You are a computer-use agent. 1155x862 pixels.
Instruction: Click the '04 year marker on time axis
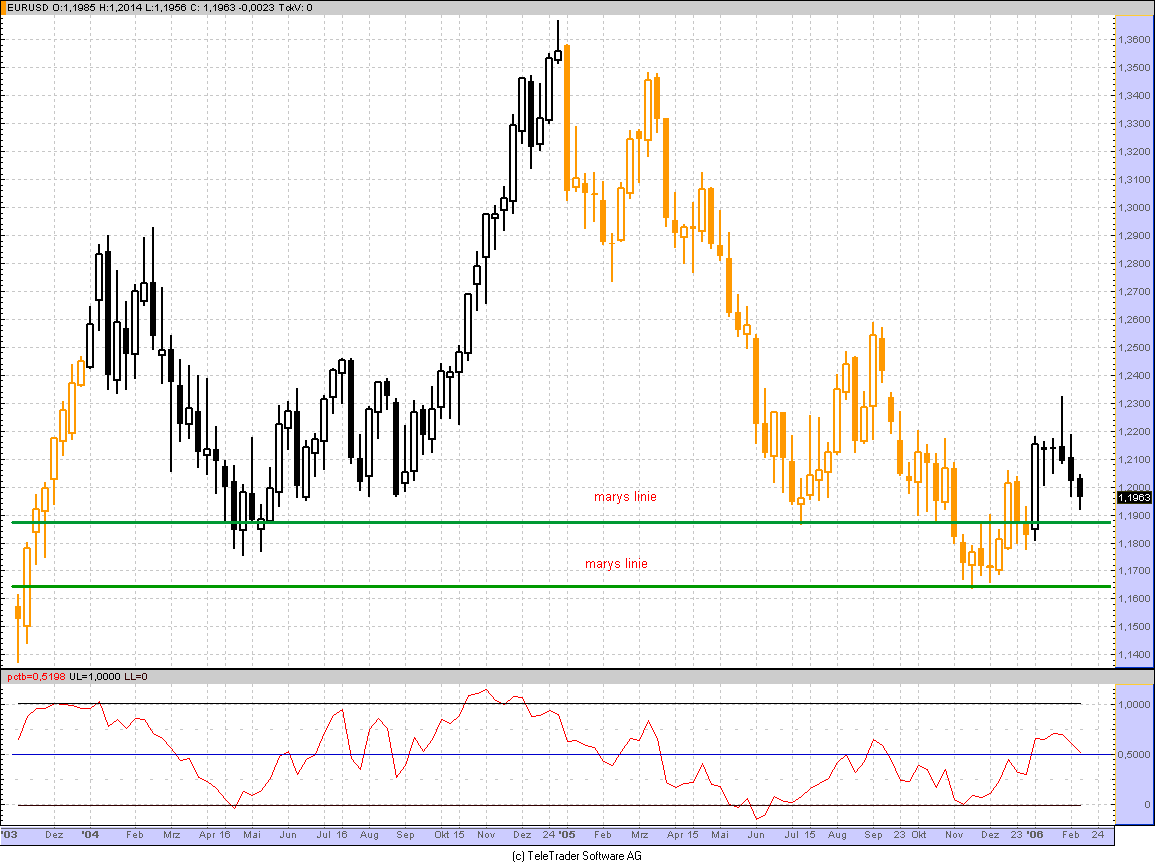click(x=91, y=834)
